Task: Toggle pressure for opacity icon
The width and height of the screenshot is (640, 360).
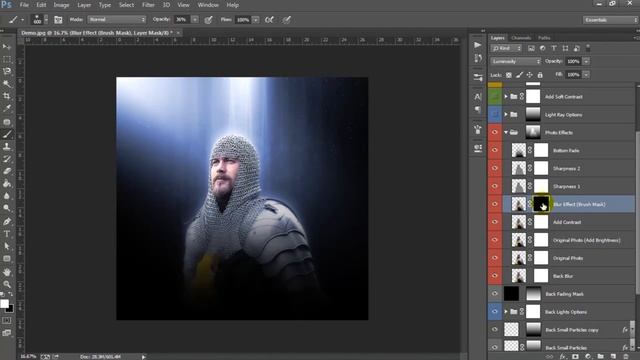Action: coord(209,20)
